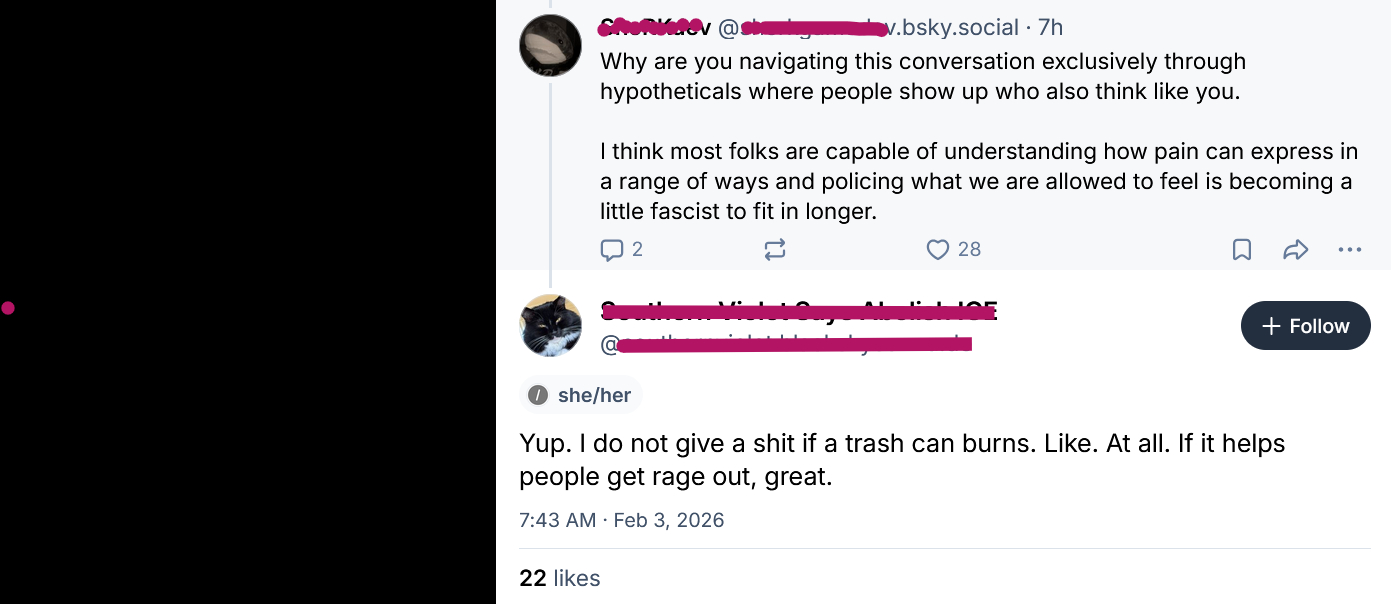Viewport: 1391px width, 604px height.
Task: Bookmark the top post
Action: pos(1241,249)
